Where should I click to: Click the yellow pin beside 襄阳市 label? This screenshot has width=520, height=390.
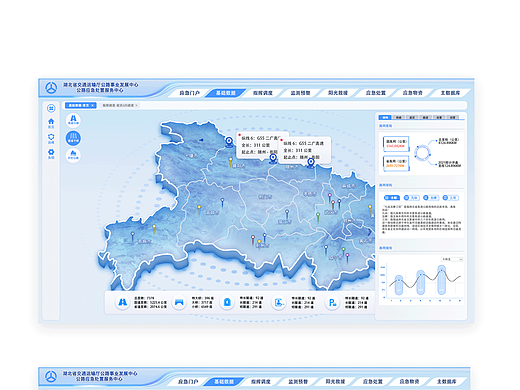pos(230,162)
